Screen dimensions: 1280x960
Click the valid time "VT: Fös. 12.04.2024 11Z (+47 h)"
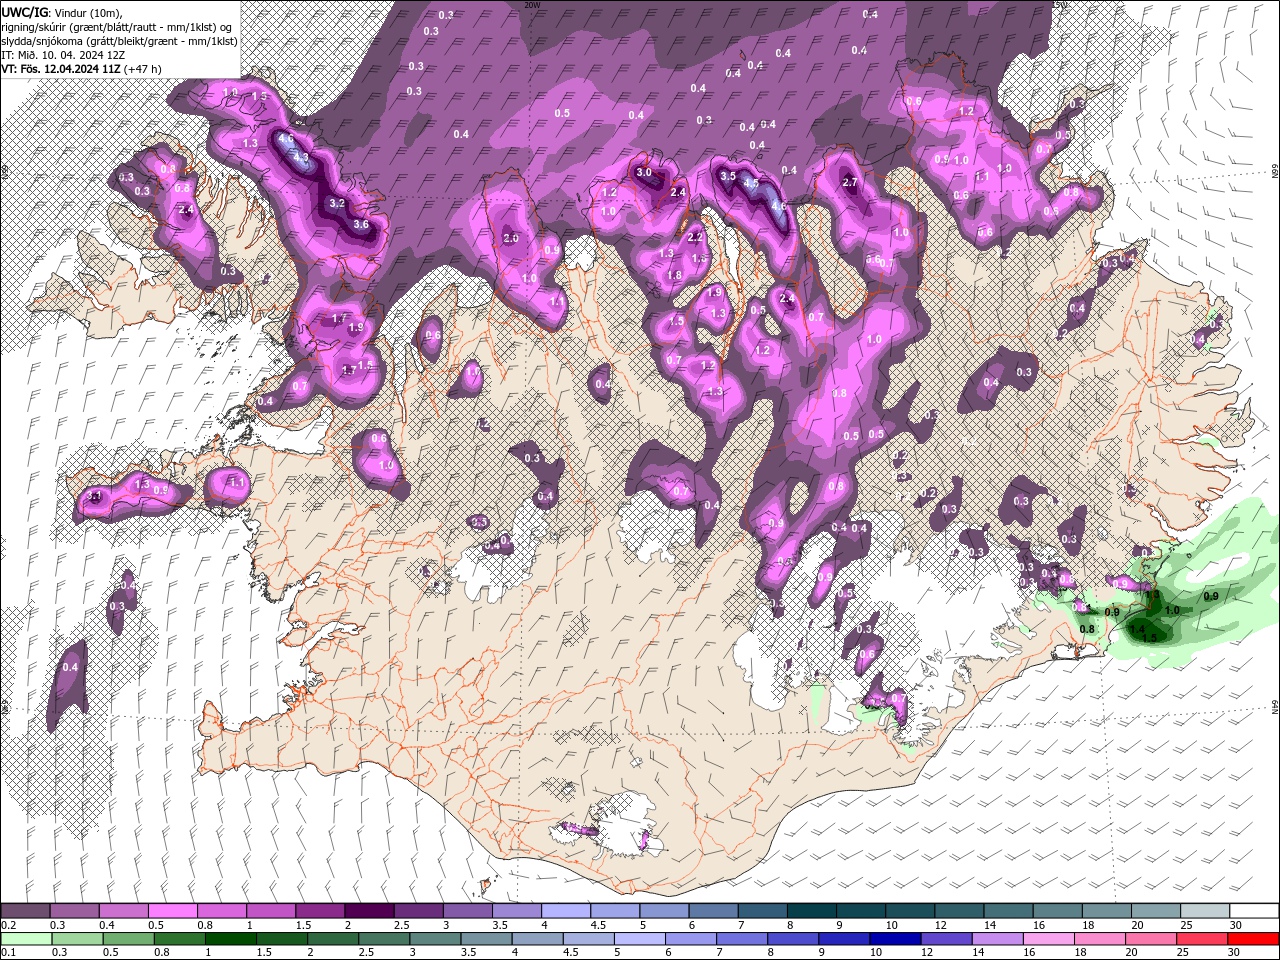81,69
